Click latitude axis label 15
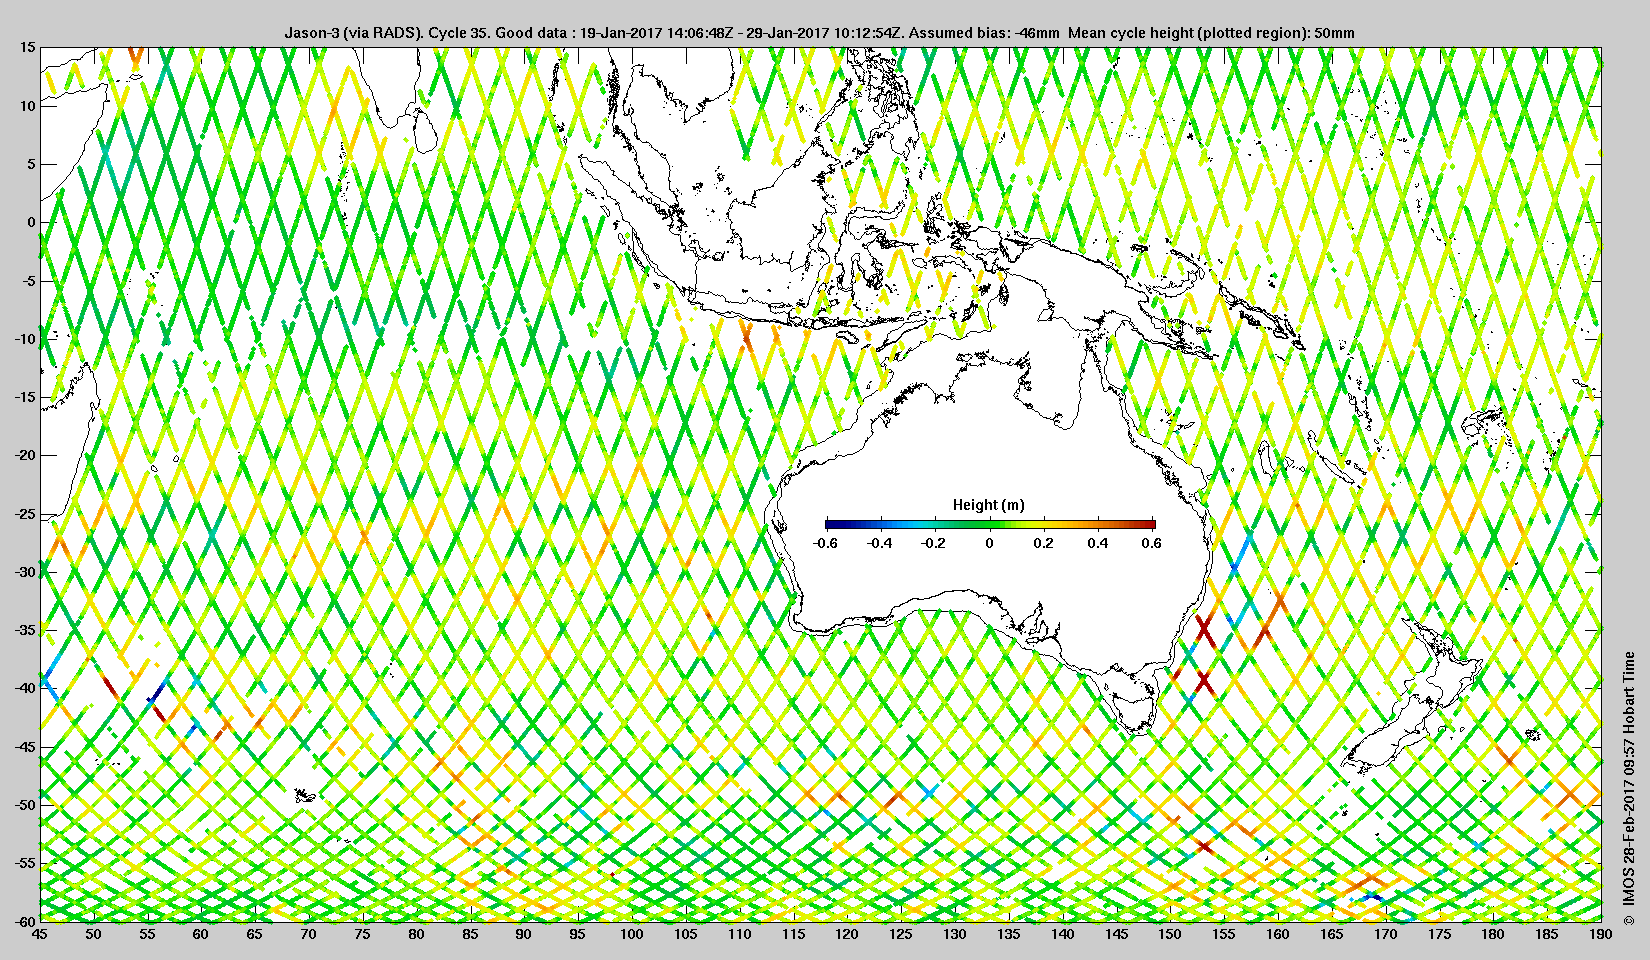The width and height of the screenshot is (1650, 960). pyautogui.click(x=27, y=47)
